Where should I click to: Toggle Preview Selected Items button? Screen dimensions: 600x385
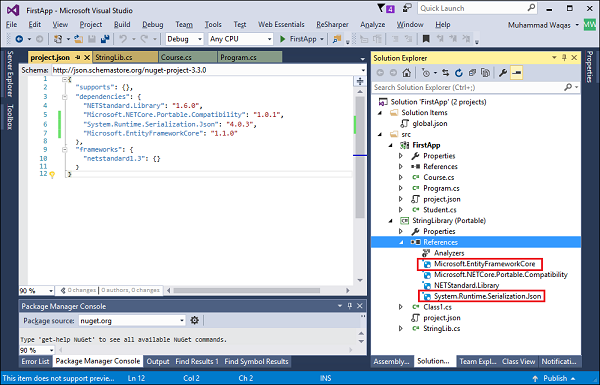(517, 73)
